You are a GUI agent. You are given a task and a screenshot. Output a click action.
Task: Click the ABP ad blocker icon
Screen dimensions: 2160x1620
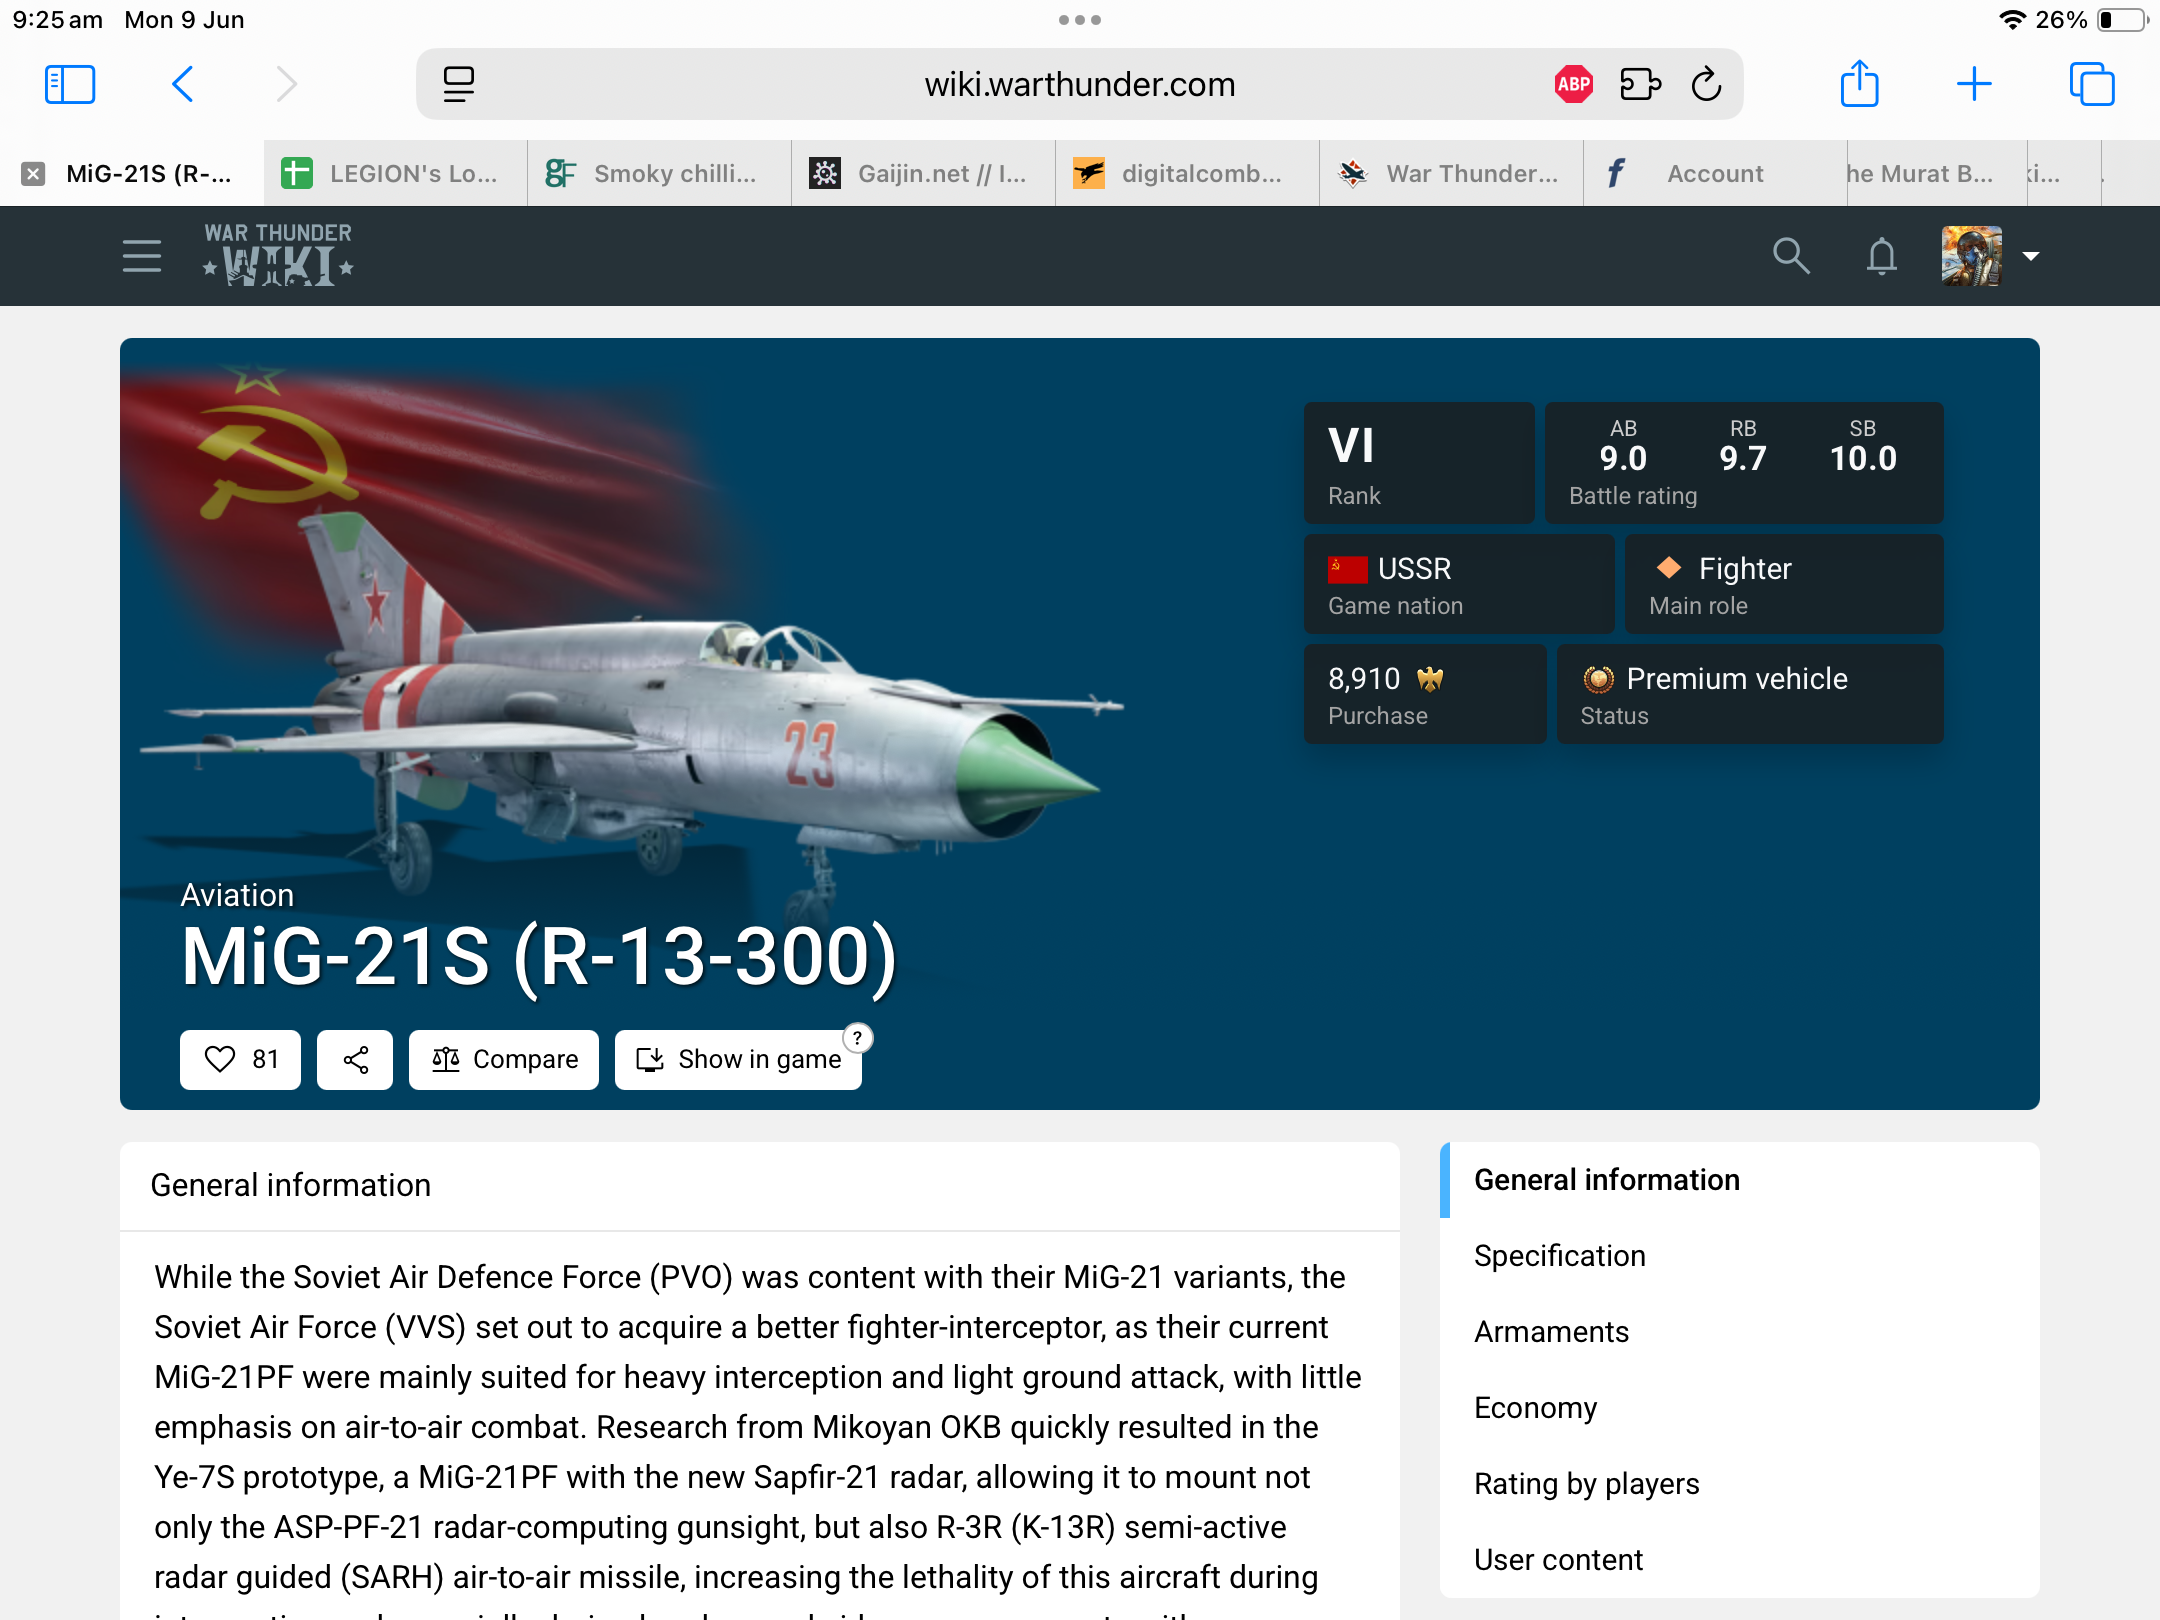pos(1574,84)
